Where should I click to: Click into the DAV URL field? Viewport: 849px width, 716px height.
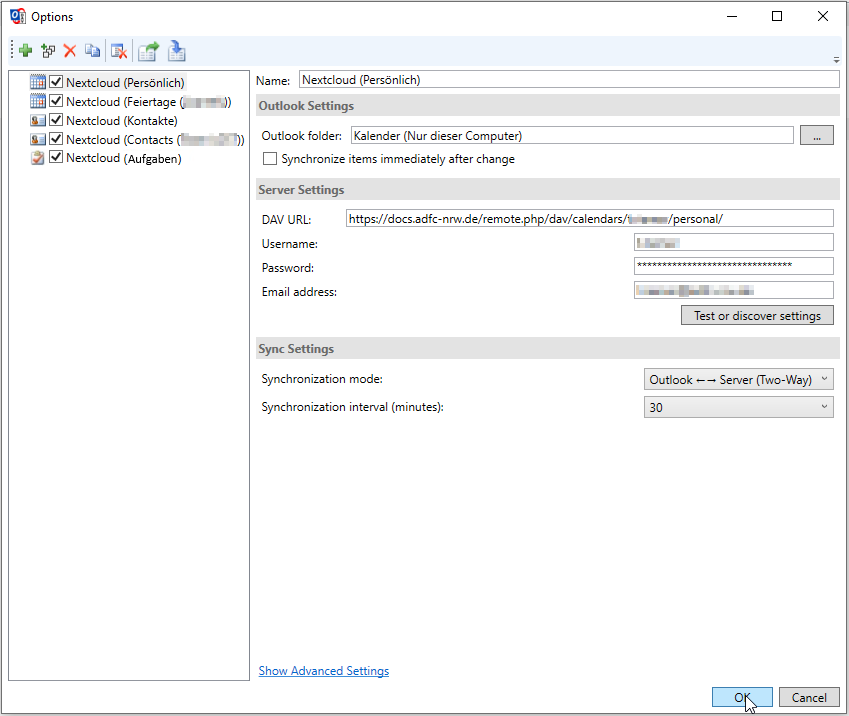pos(588,218)
